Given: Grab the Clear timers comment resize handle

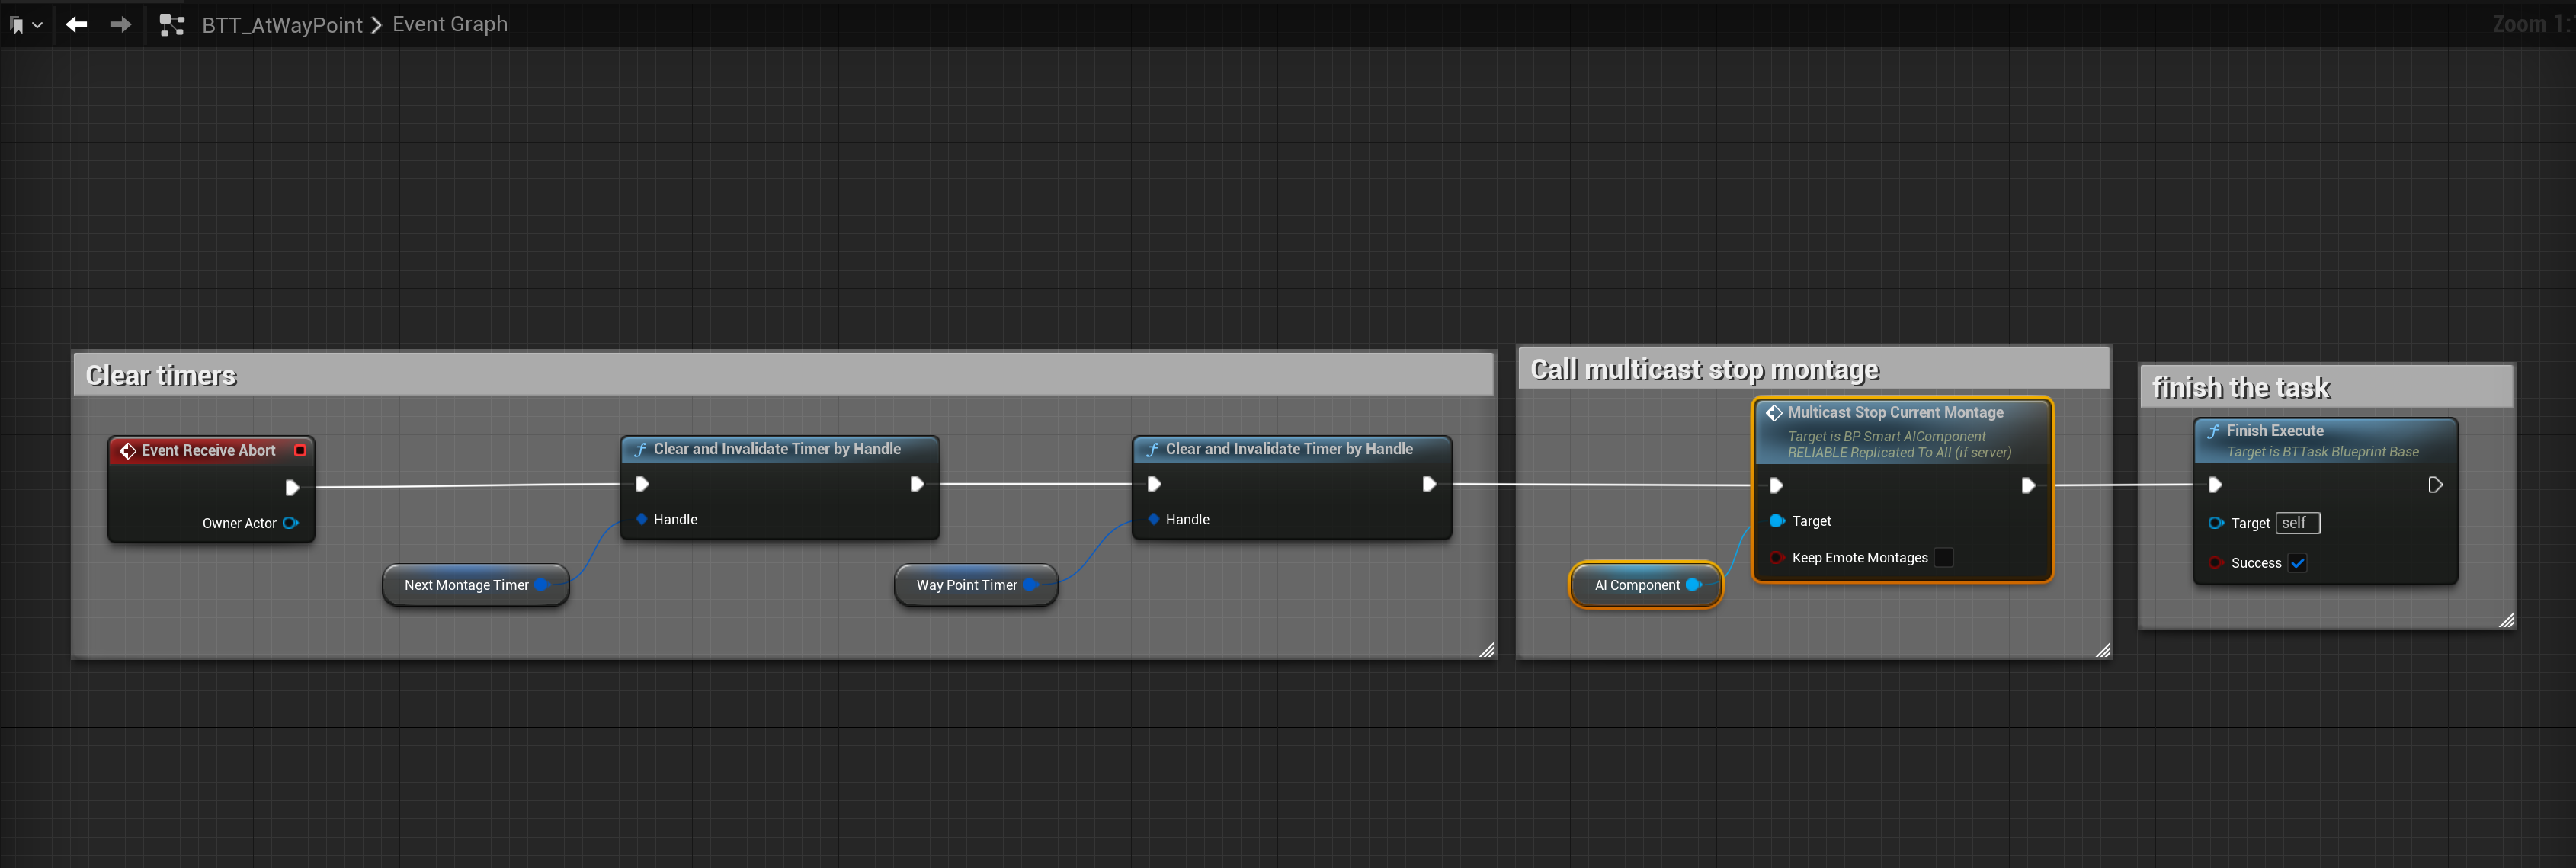Looking at the screenshot, I should tap(1486, 650).
